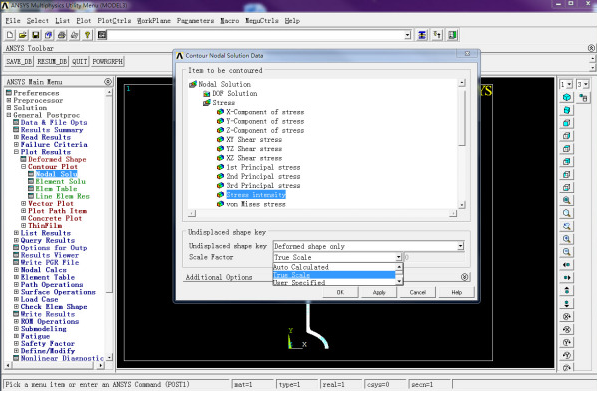Open Element Solu in Main Menu
597x393 pixels.
pyautogui.click(x=61, y=181)
